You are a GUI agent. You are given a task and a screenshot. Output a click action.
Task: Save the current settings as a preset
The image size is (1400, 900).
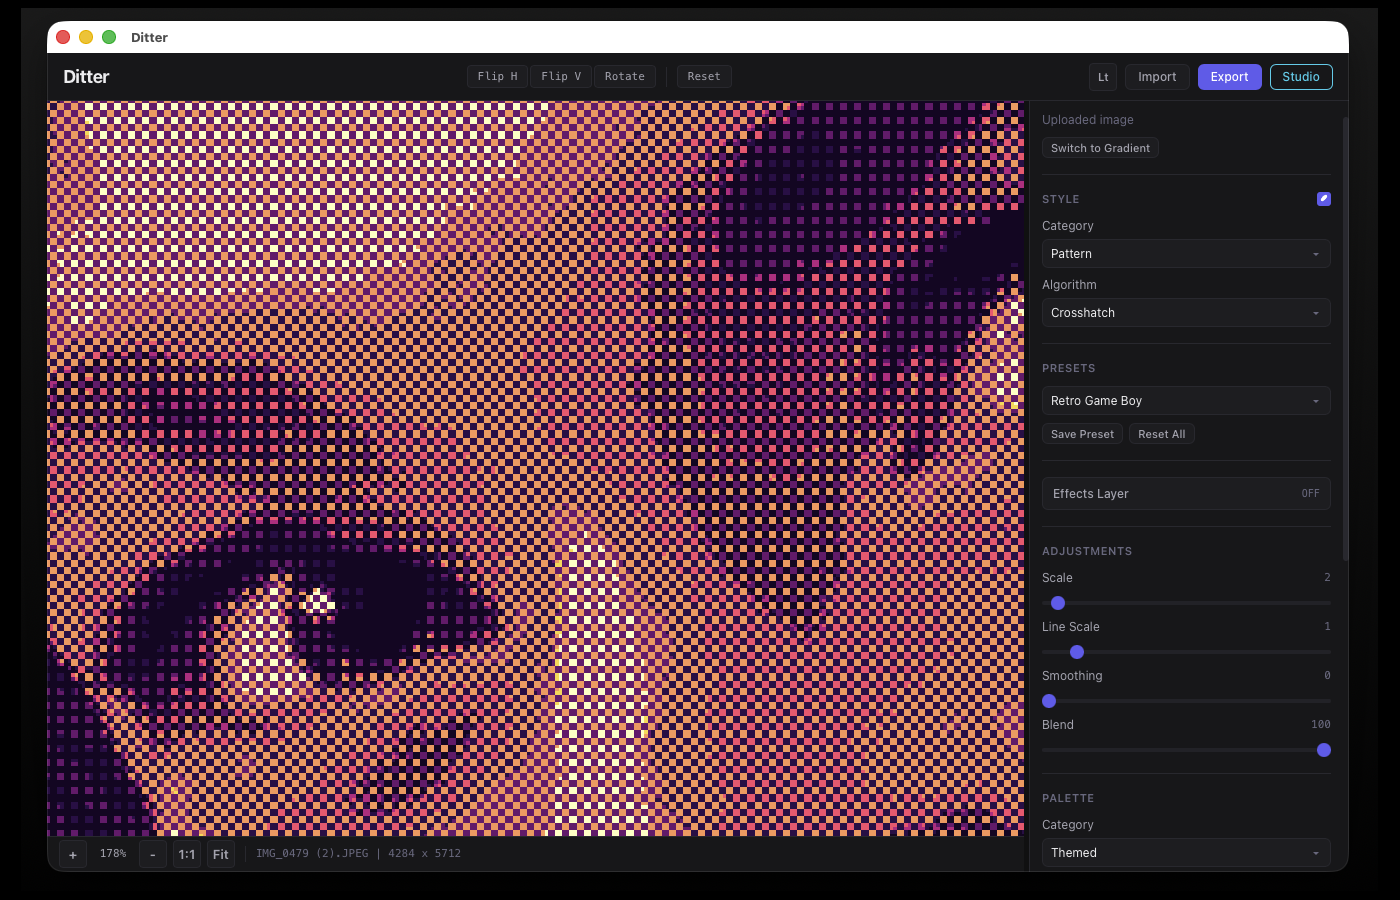pyautogui.click(x=1082, y=433)
